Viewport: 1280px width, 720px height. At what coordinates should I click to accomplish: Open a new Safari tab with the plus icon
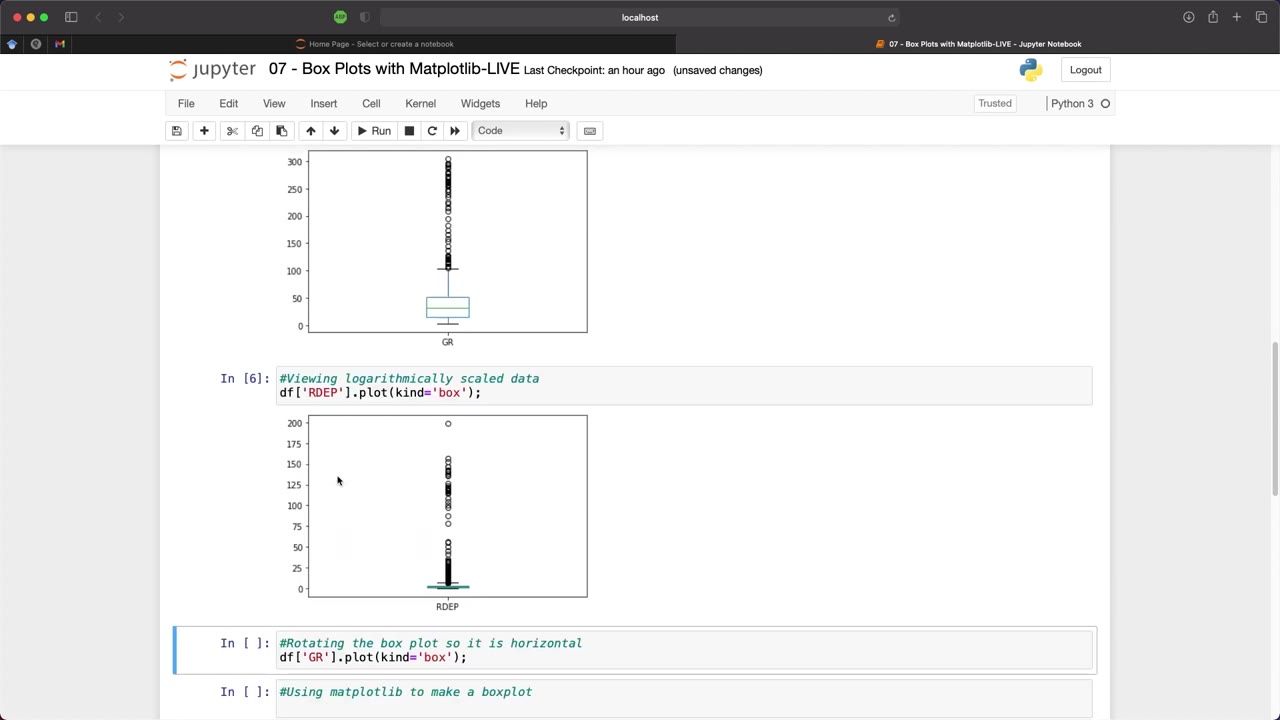(1237, 17)
